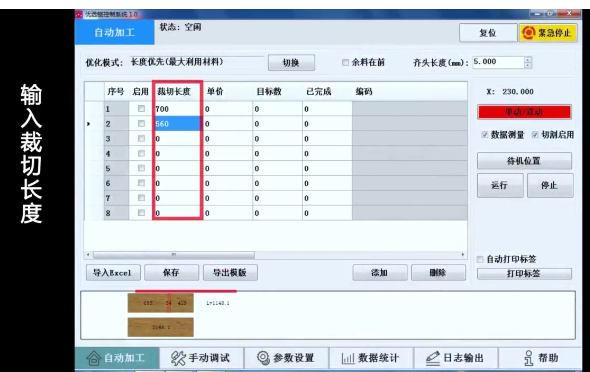
Task: Toggle the 余料在前 checkbox
Action: tap(345, 62)
